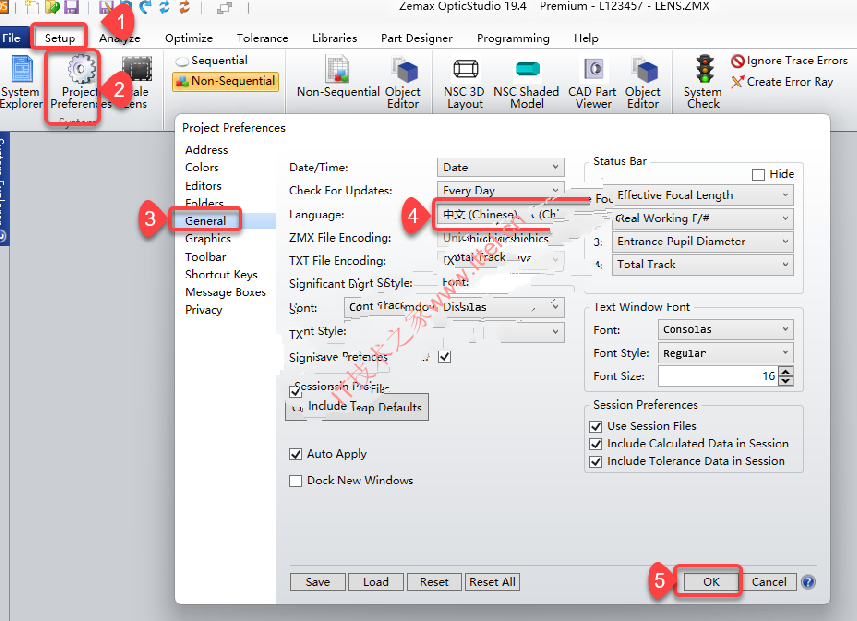Viewport: 857px width, 621px height.
Task: Select Message Boxes in preferences list
Action: pos(225,292)
